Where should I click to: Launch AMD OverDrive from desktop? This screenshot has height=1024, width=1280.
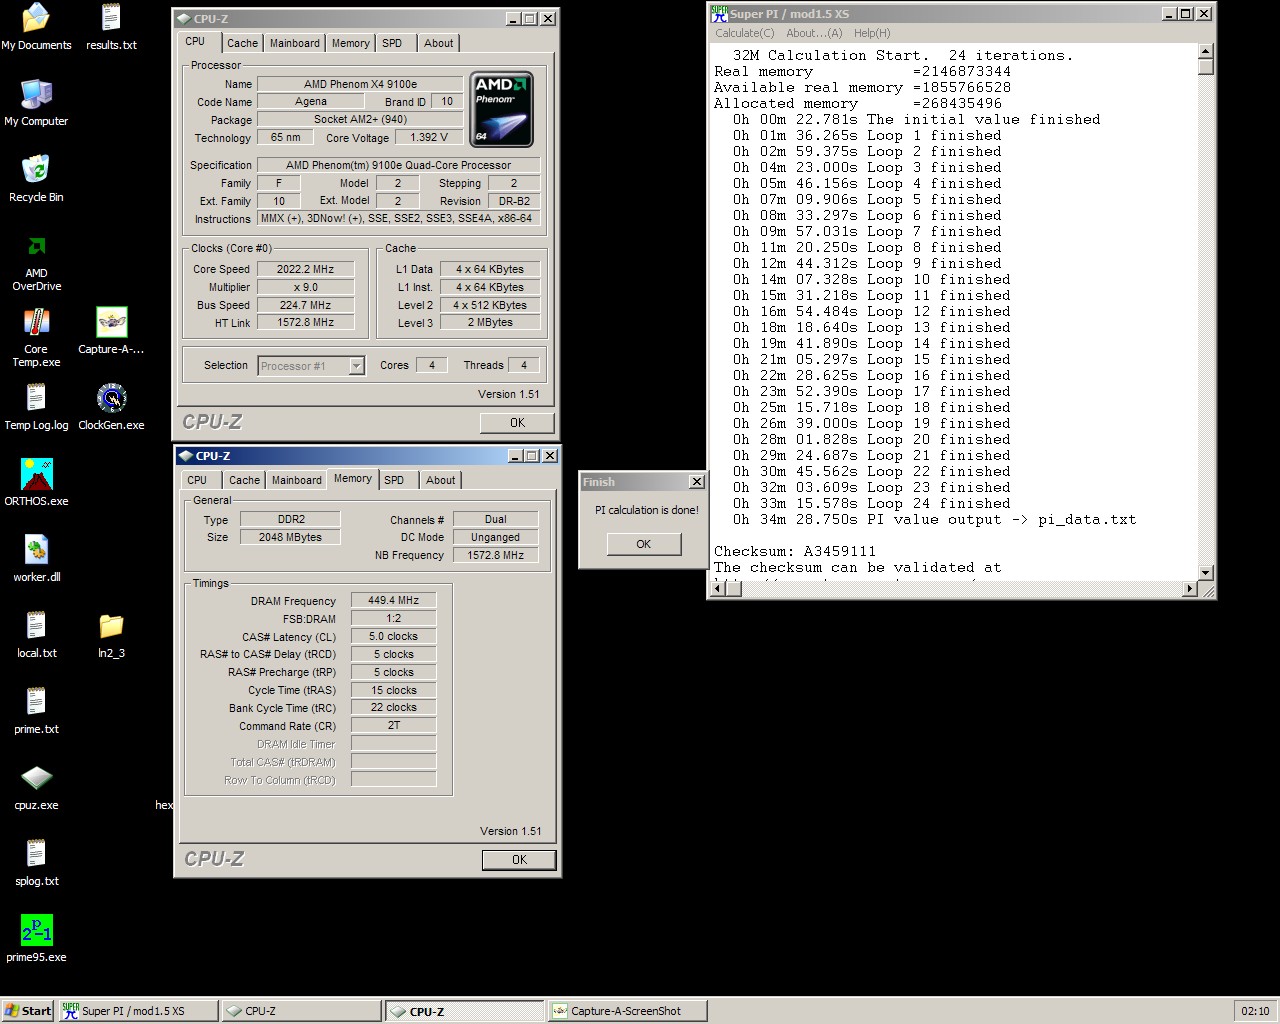pyautogui.click(x=36, y=262)
